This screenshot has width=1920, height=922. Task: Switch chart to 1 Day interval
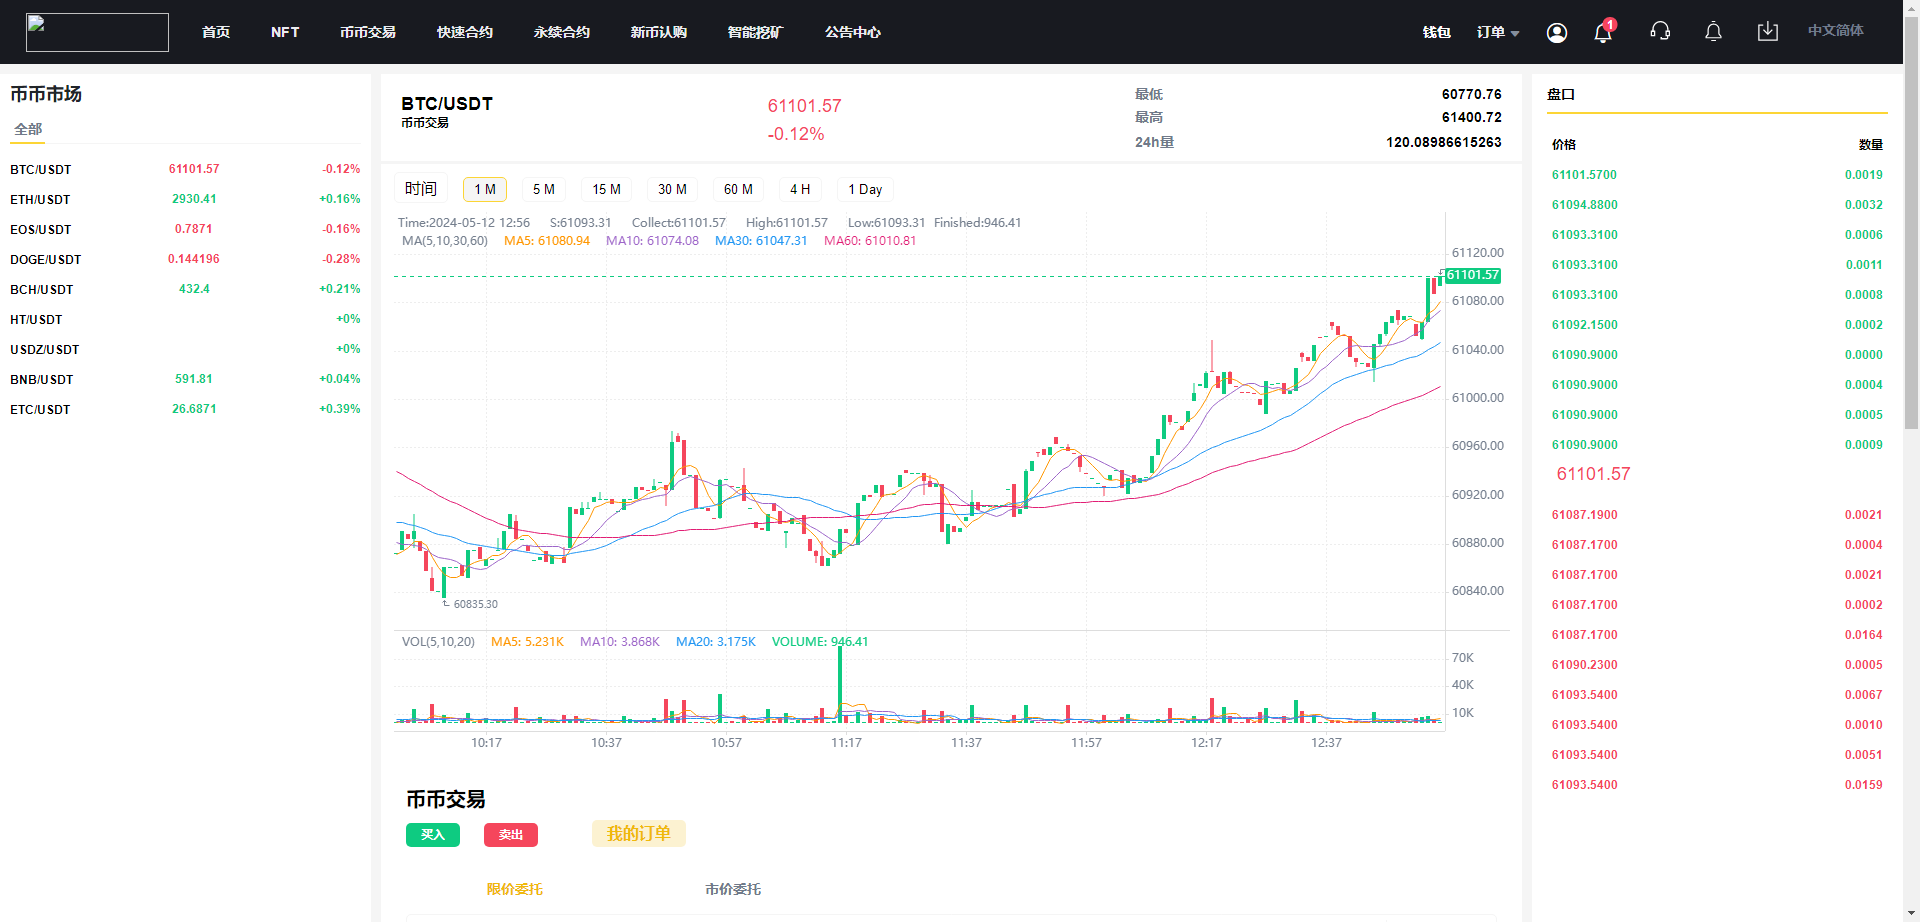coord(865,189)
